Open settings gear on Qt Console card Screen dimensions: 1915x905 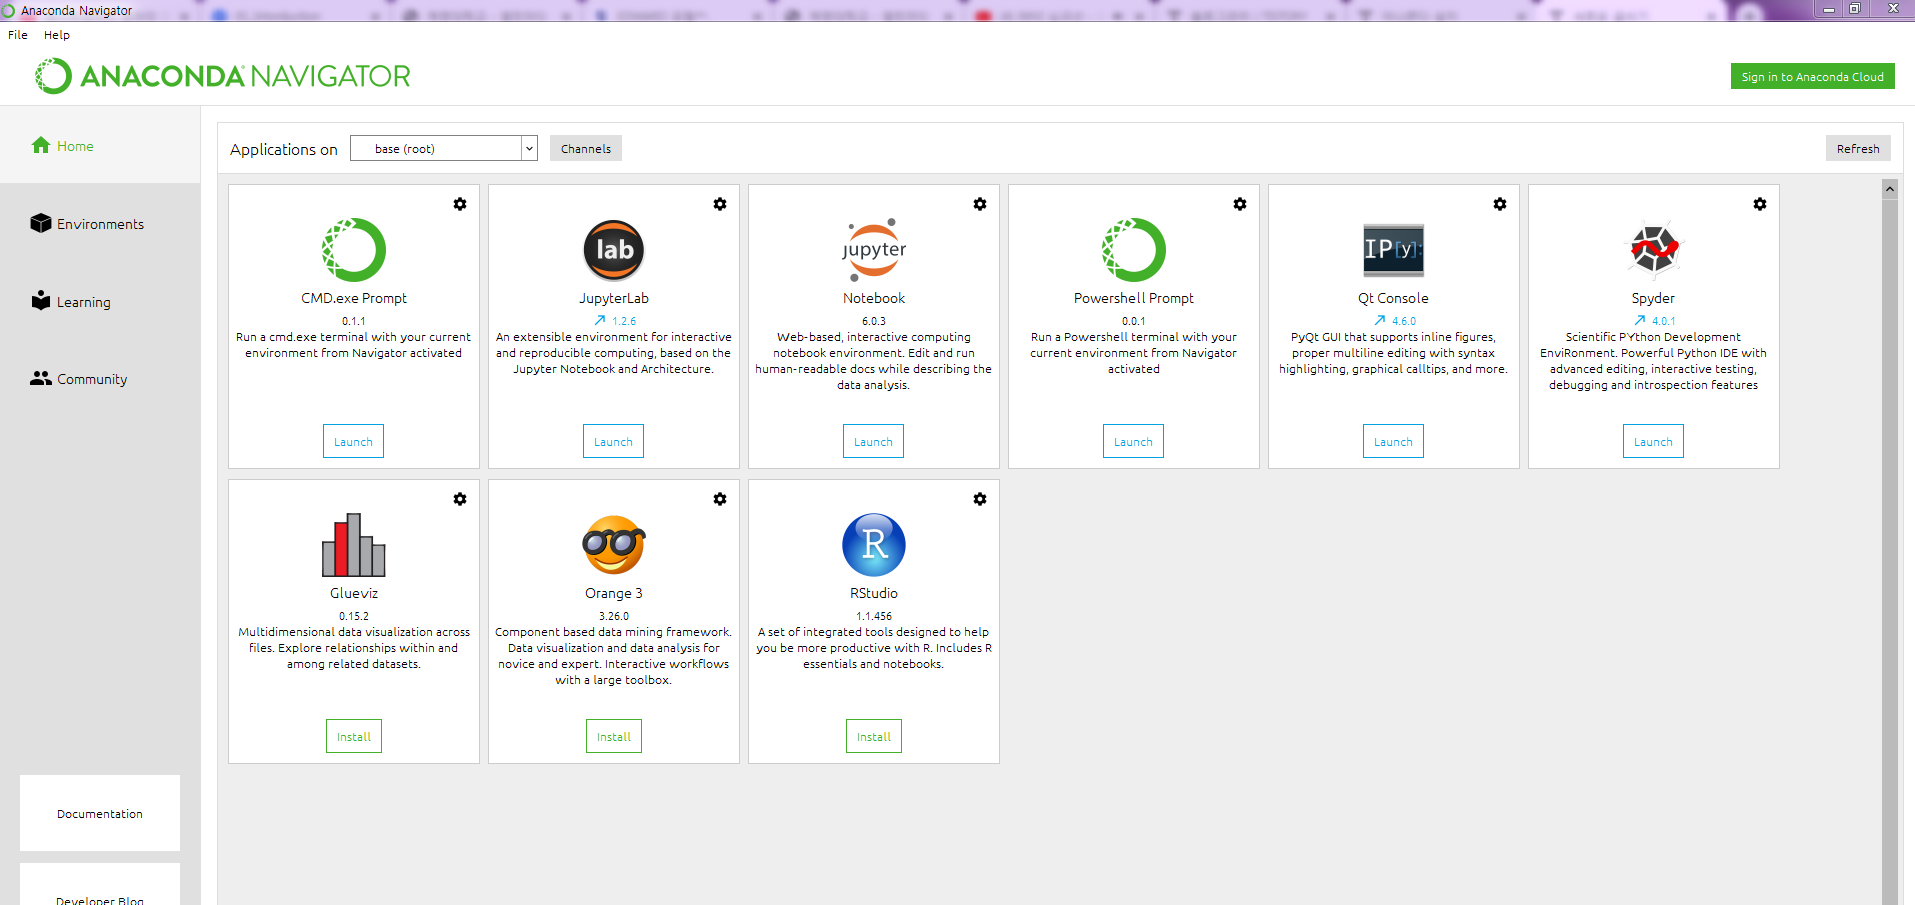pyautogui.click(x=1500, y=204)
